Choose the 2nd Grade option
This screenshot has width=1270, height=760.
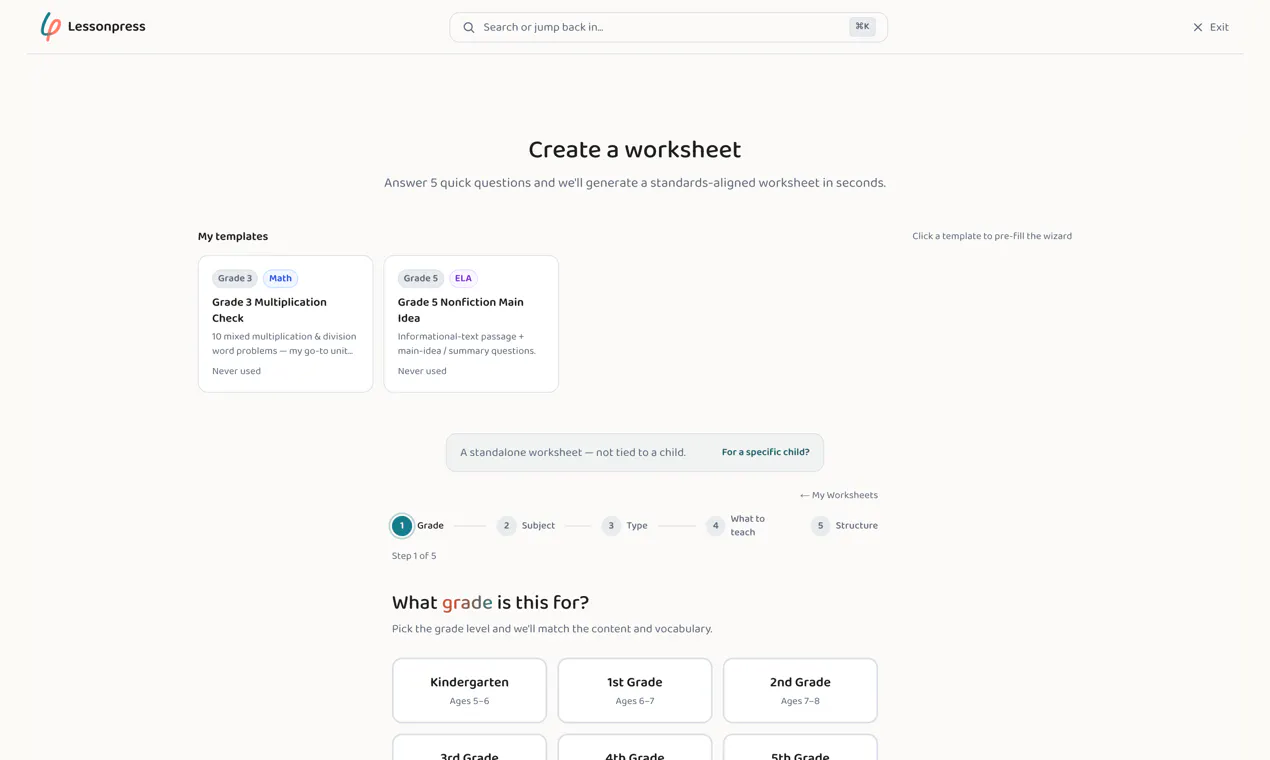pyautogui.click(x=800, y=690)
